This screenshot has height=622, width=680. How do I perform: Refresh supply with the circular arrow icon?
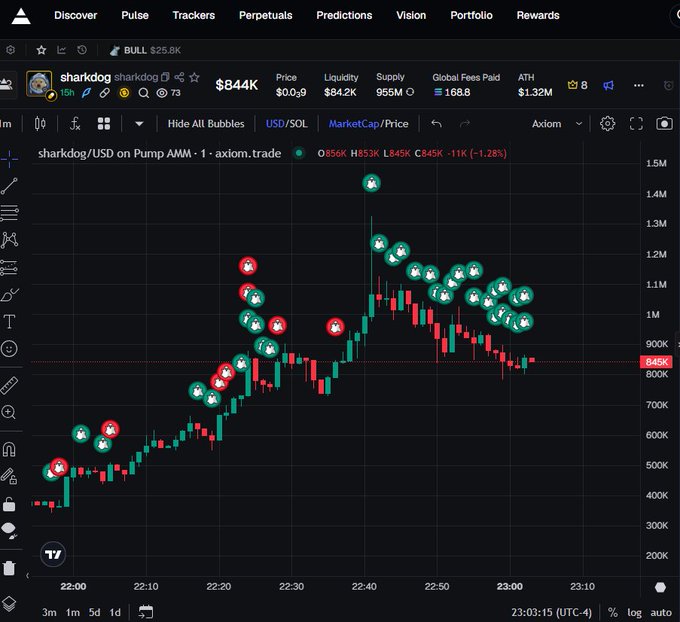(410, 92)
